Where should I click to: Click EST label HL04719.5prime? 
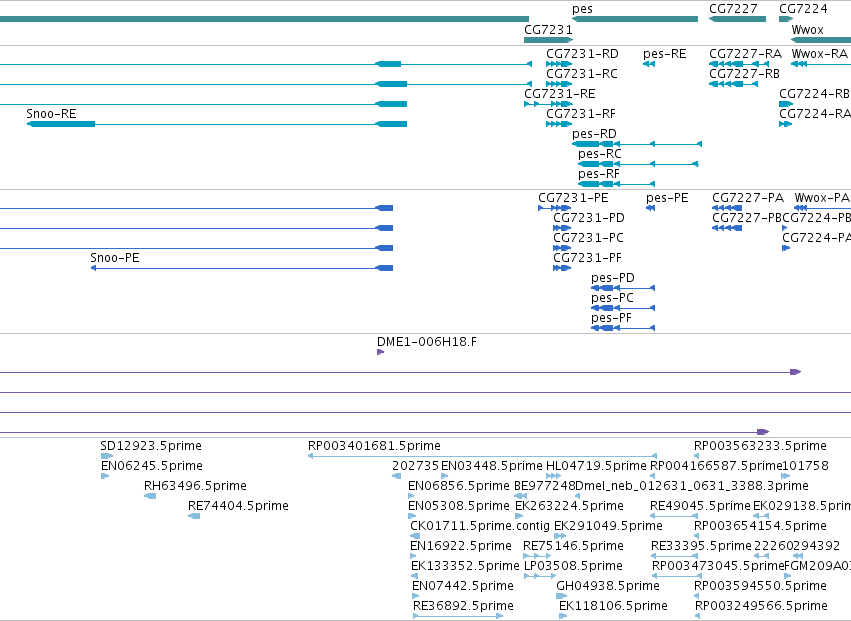pos(596,466)
